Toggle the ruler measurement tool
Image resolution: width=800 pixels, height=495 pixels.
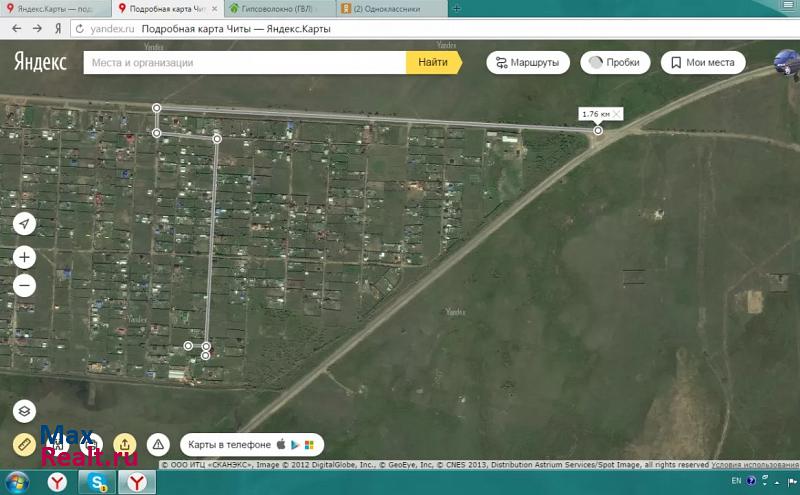pos(25,443)
